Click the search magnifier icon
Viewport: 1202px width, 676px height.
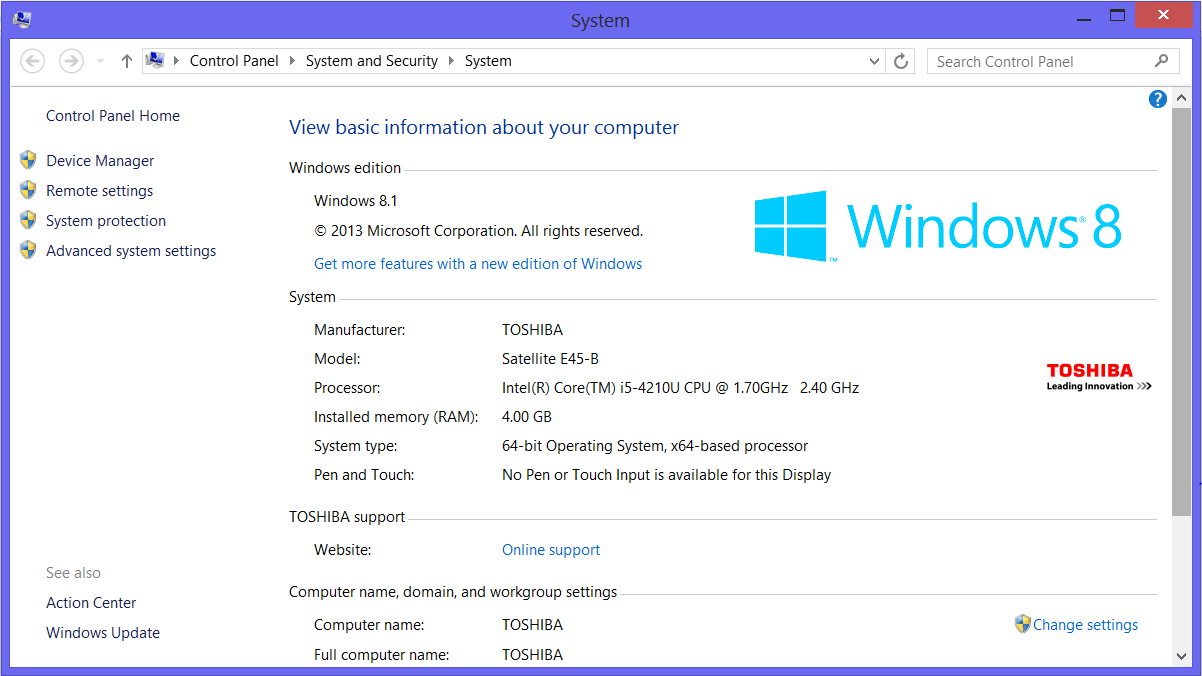1161,61
